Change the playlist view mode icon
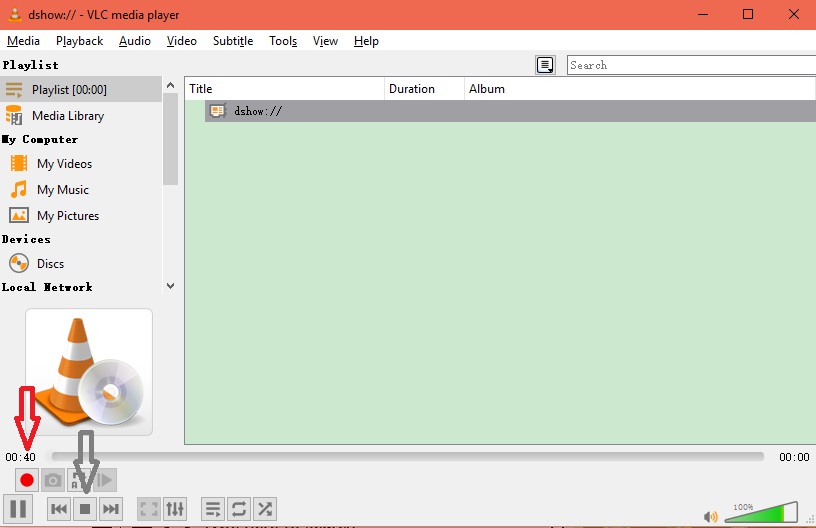 [x=545, y=65]
